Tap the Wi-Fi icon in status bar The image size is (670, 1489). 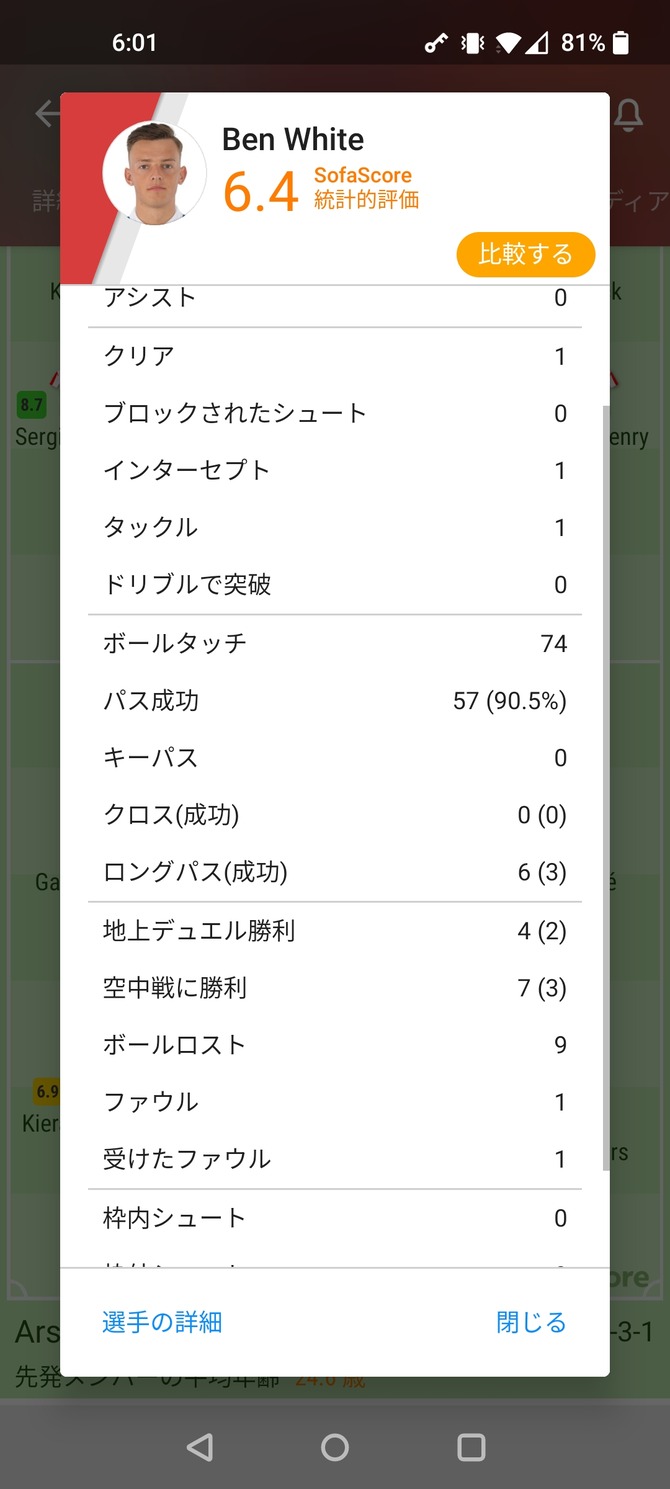click(x=508, y=43)
